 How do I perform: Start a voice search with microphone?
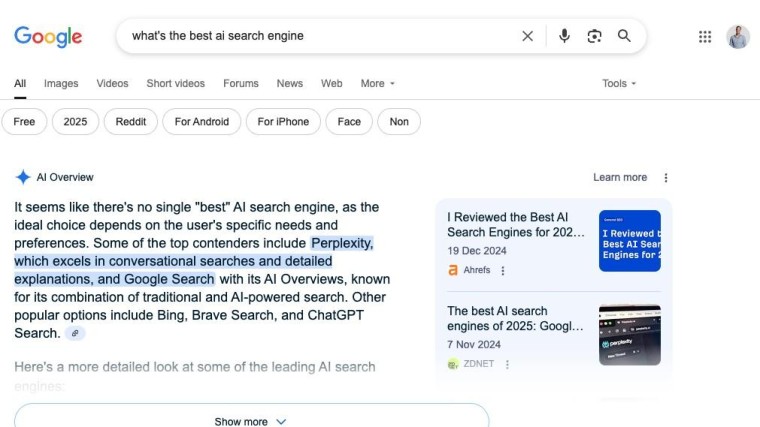click(564, 36)
